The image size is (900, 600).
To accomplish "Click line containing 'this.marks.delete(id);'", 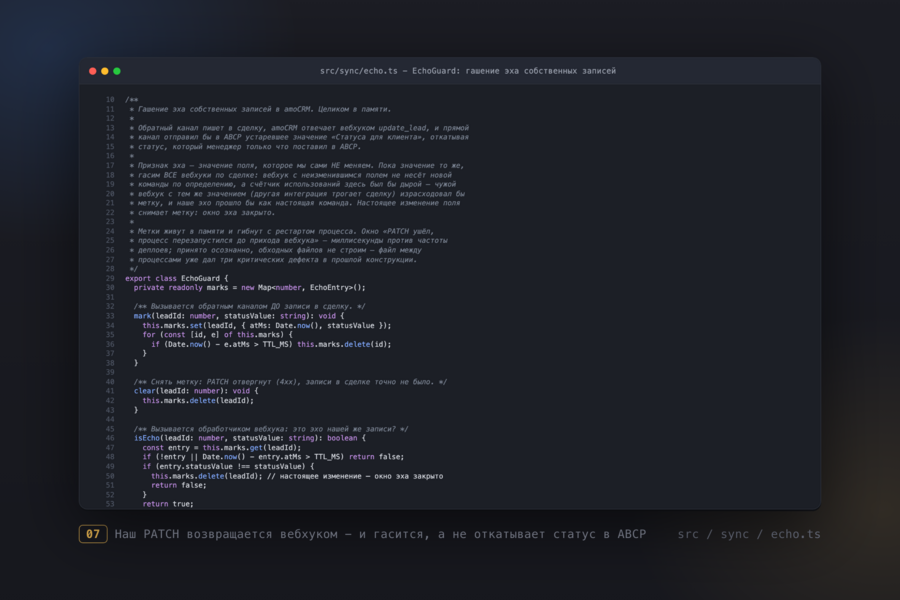I will point(271,344).
